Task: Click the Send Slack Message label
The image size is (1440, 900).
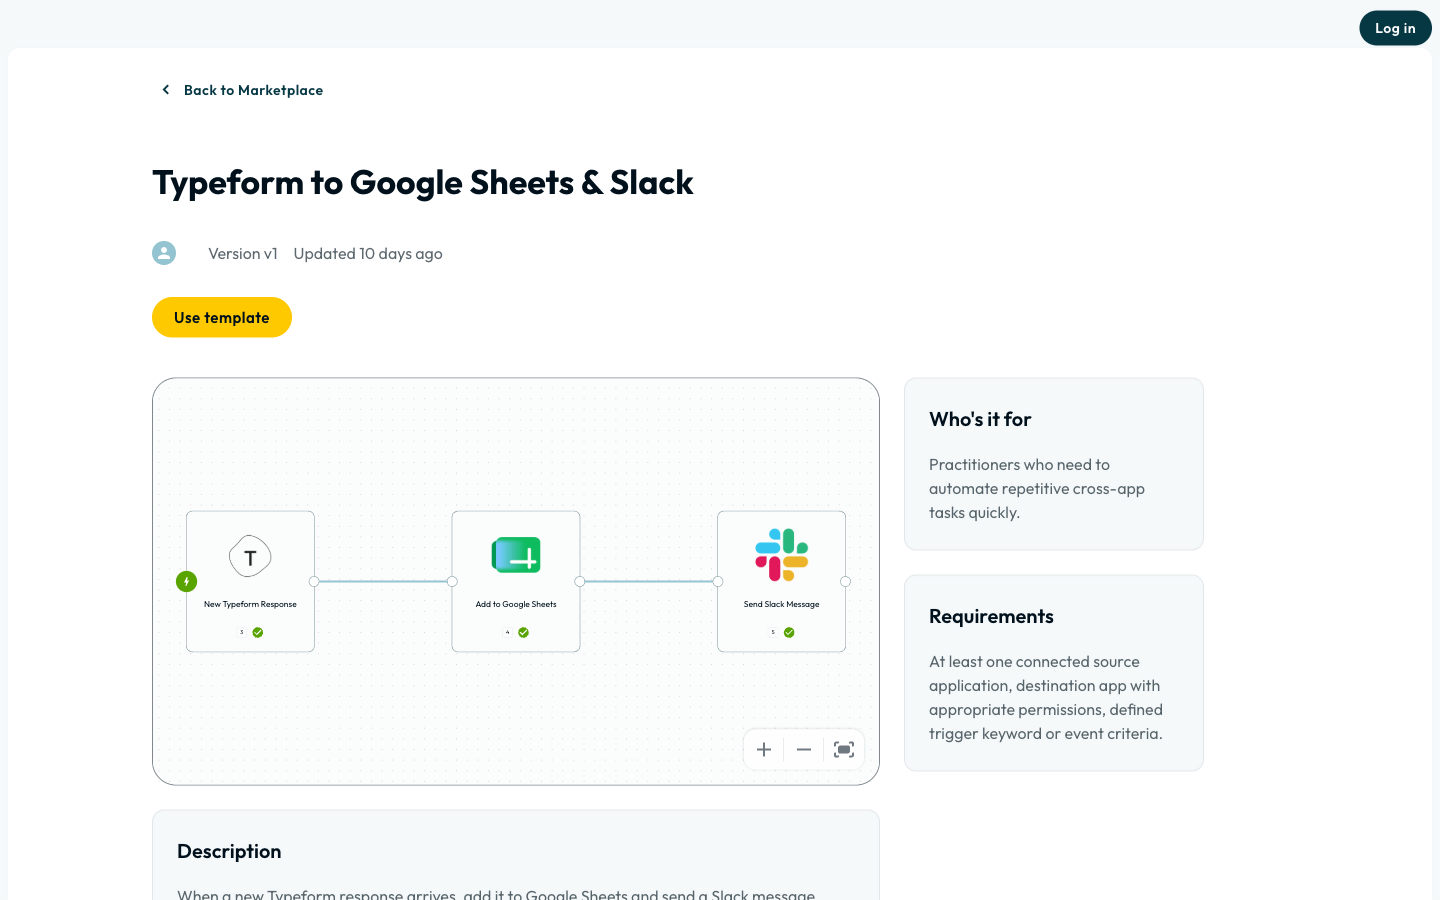Action: 782,604
